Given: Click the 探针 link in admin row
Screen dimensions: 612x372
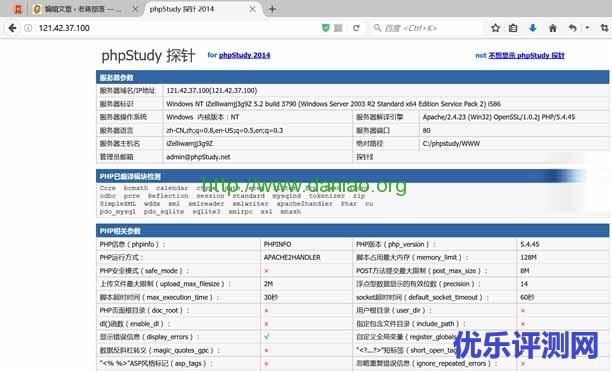Looking at the screenshot, I should pyautogui.click(x=365, y=157).
